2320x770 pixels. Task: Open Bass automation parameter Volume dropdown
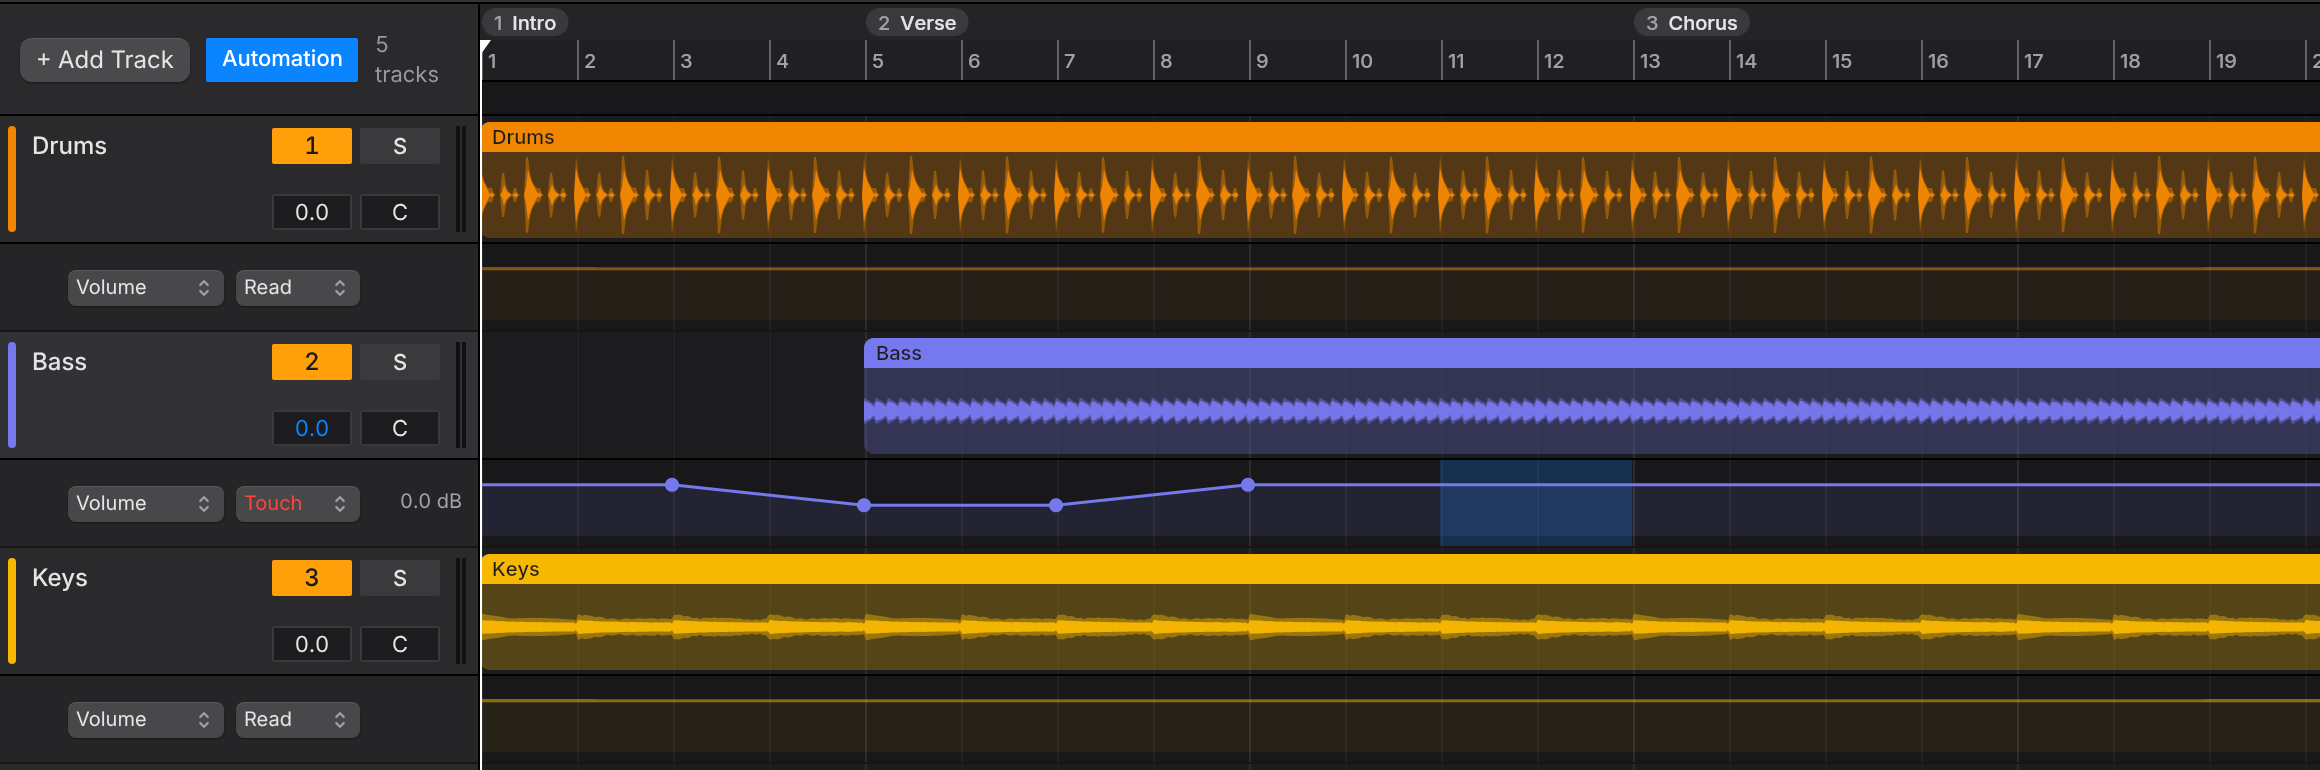click(145, 504)
